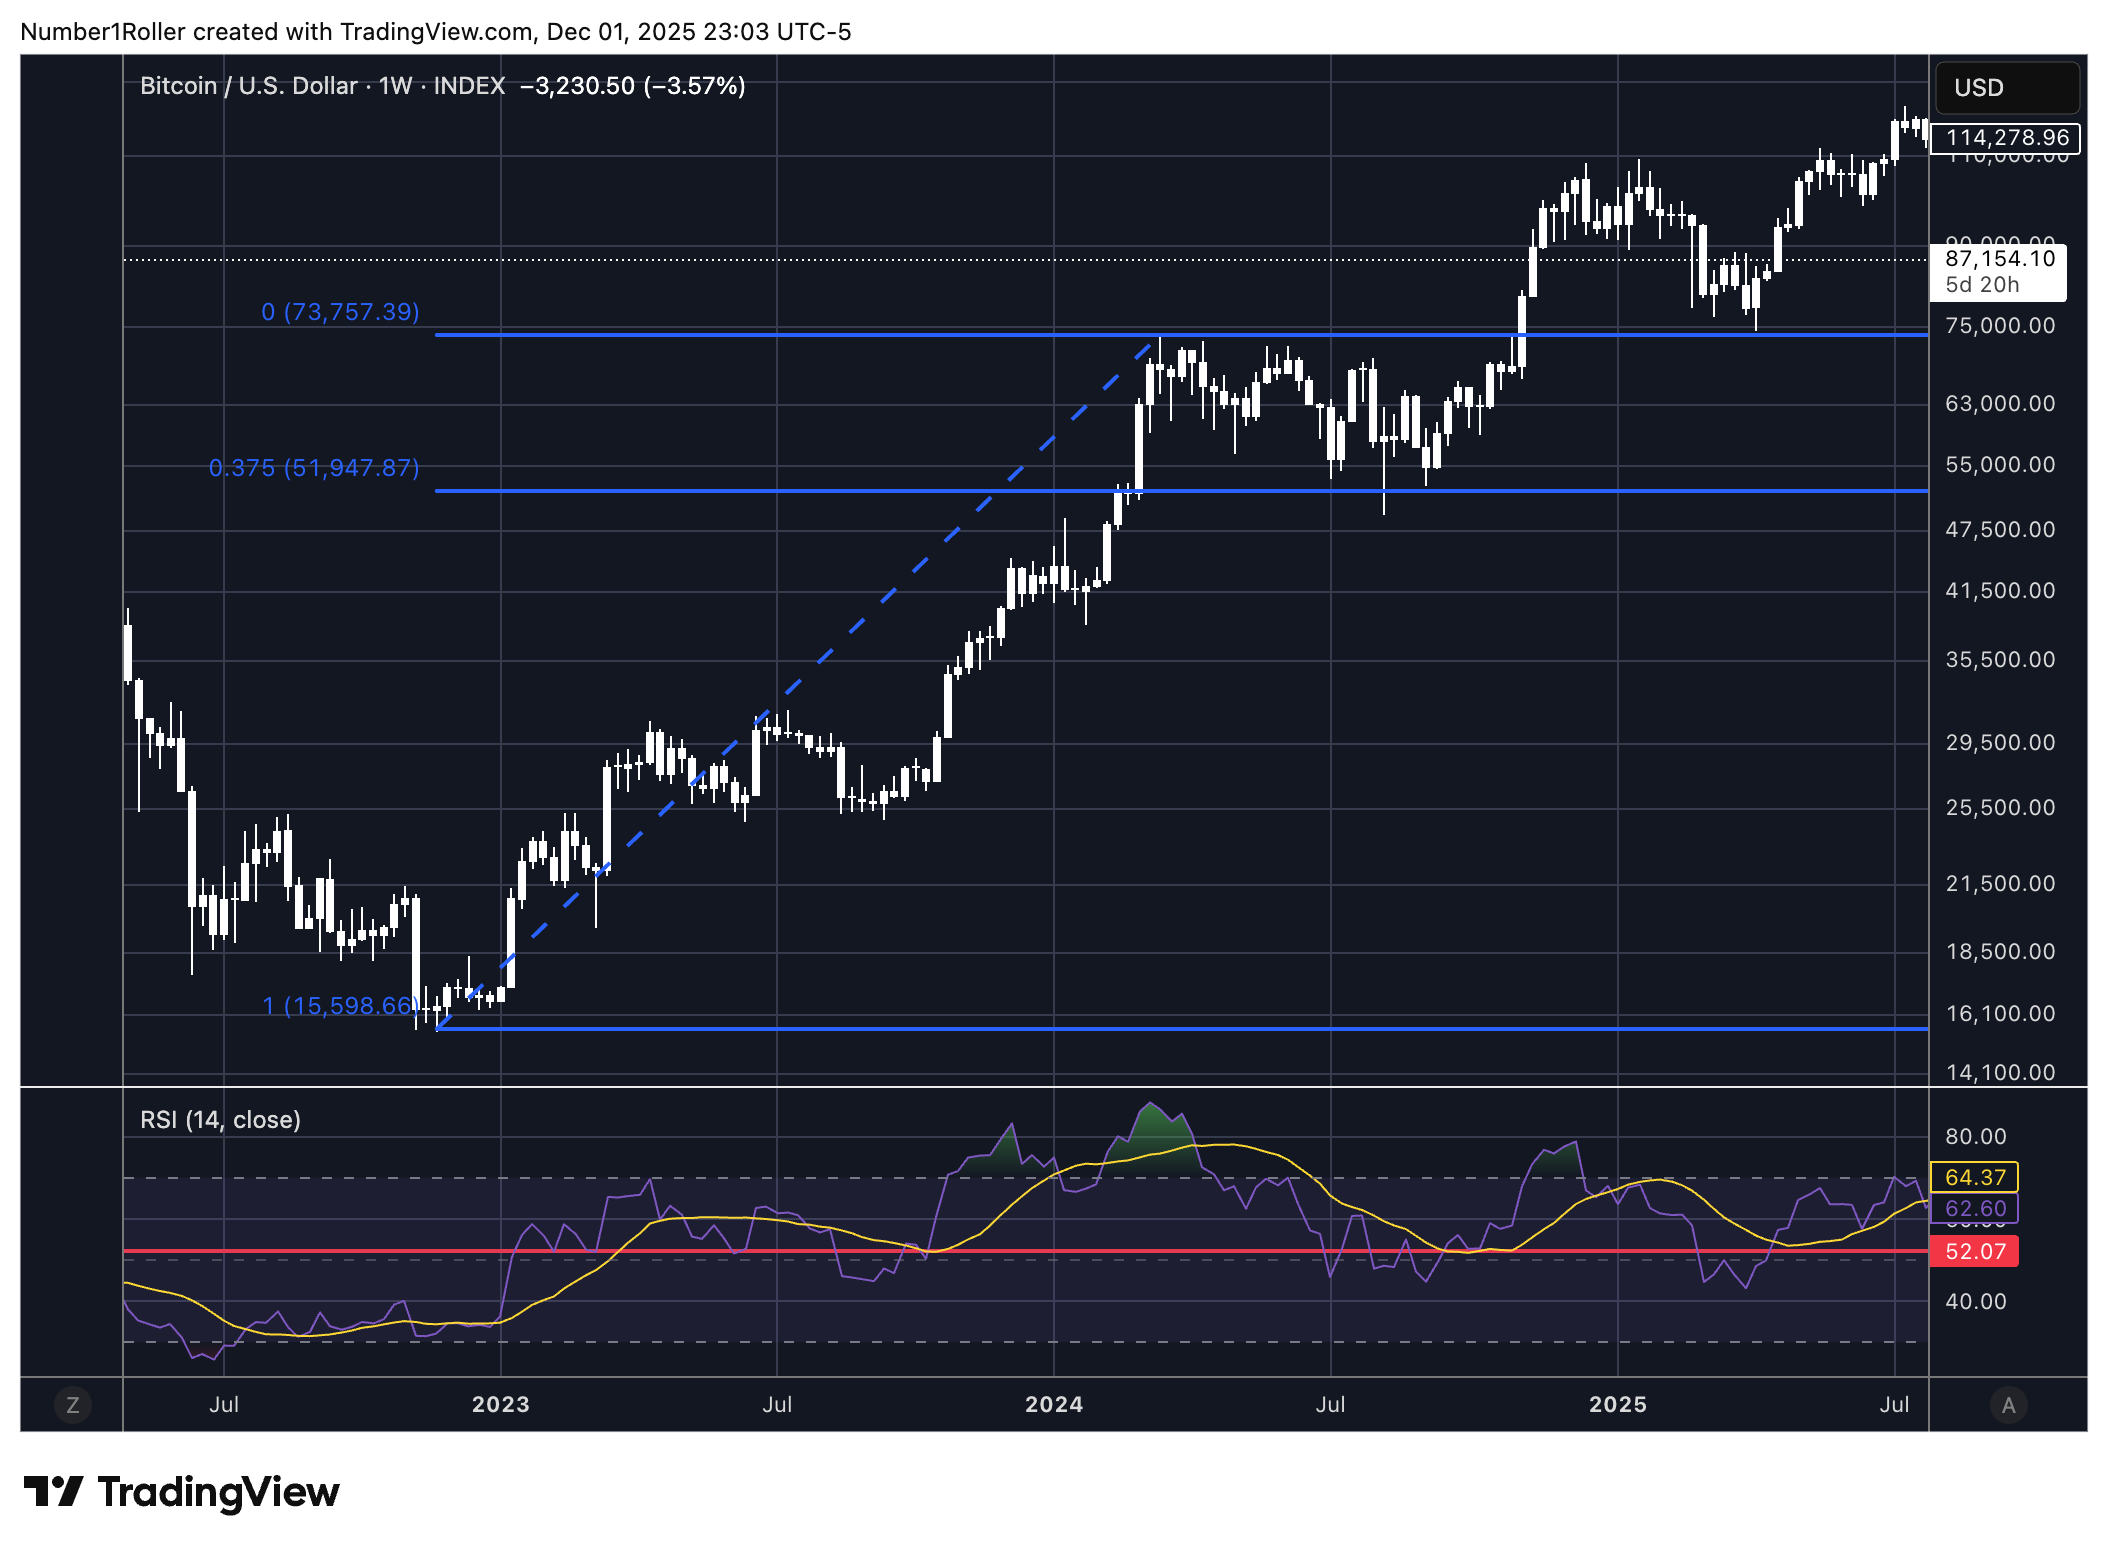Image resolution: width=2108 pixels, height=1552 pixels.
Task: Click the 1W interval in the chart title
Action: [395, 86]
